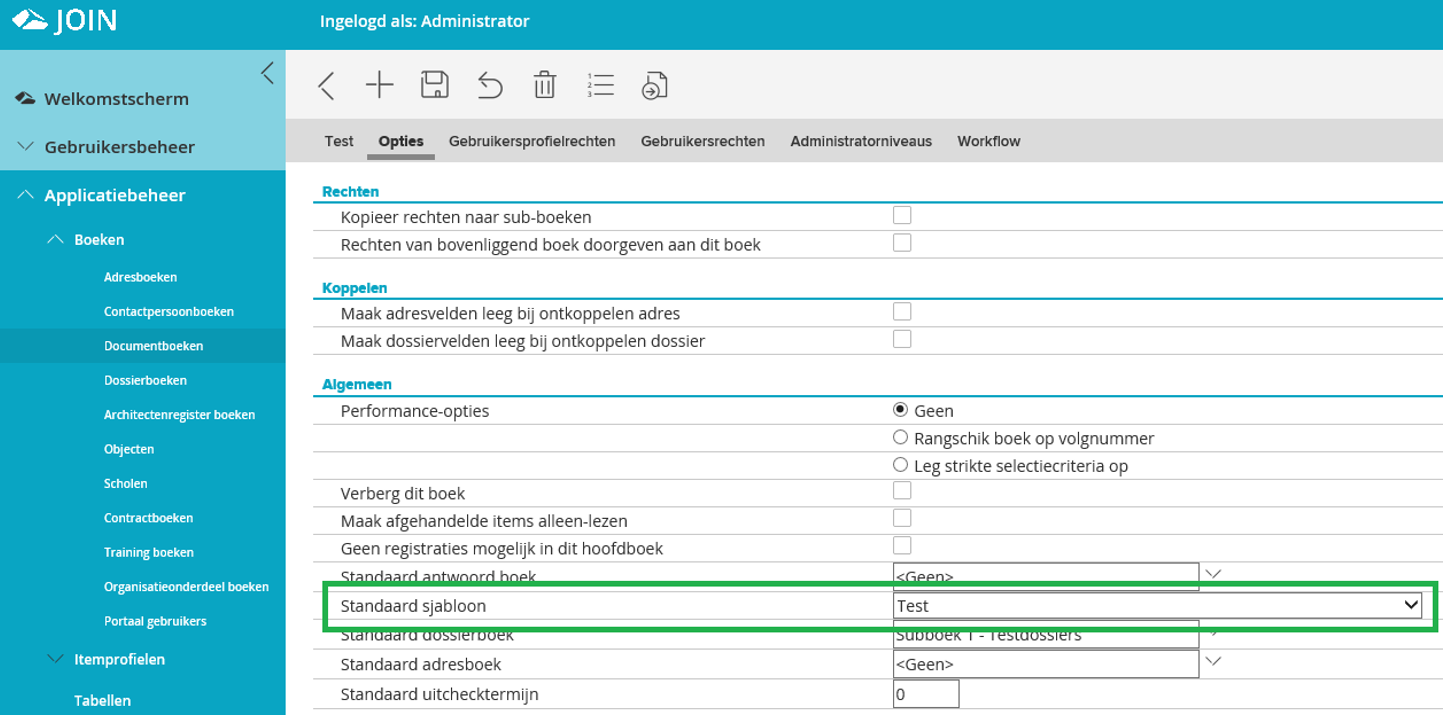Open the Standaard antwoord boek dropdown
Screen dimensions: 1446x716
point(1212,574)
